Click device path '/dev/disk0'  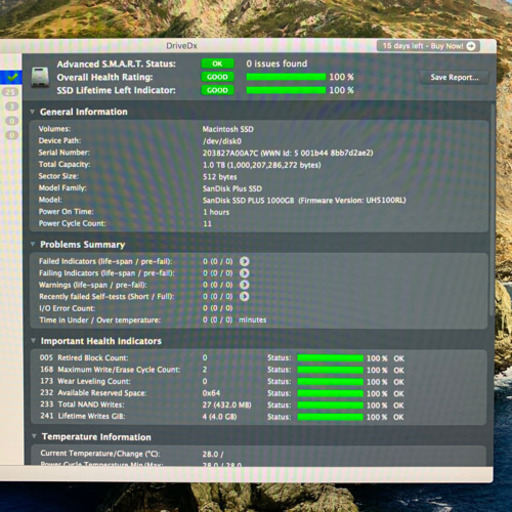pos(222,141)
